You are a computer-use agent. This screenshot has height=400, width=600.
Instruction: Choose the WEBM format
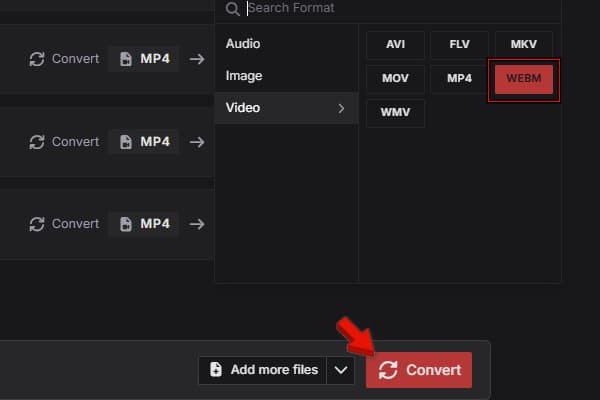click(x=524, y=79)
